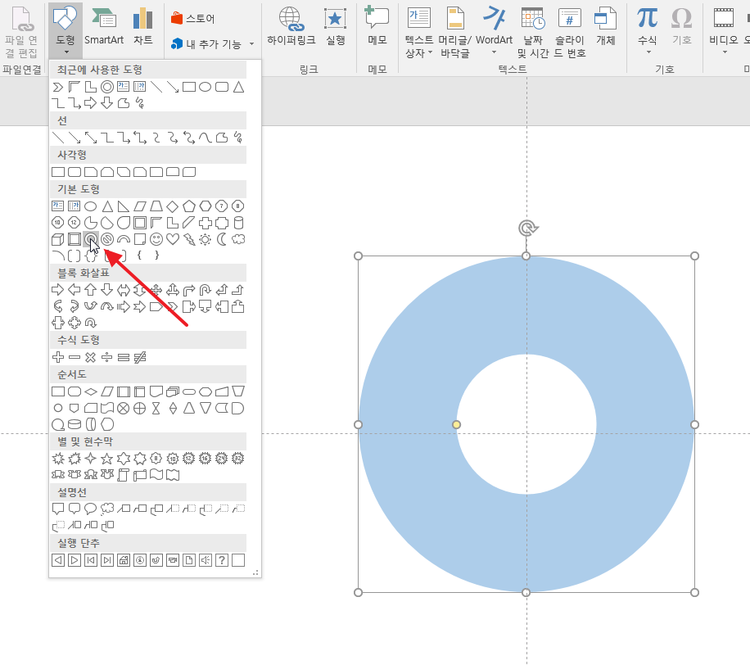Choose the Regular Pentagon basic shape
Image resolution: width=750 pixels, height=665 pixels.
click(189, 206)
